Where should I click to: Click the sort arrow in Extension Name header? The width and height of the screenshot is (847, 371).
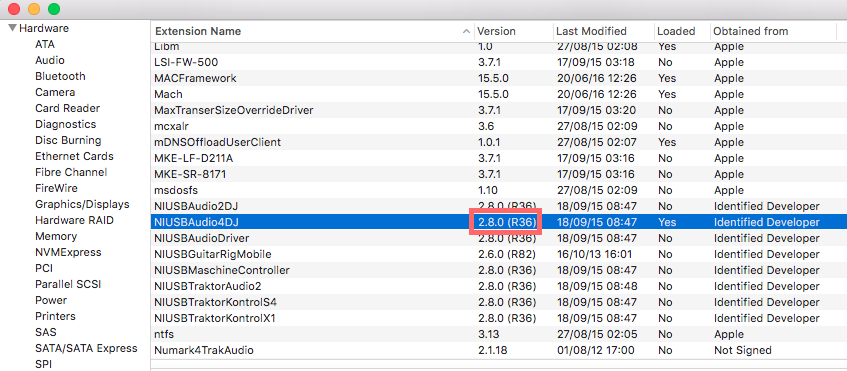(x=466, y=32)
